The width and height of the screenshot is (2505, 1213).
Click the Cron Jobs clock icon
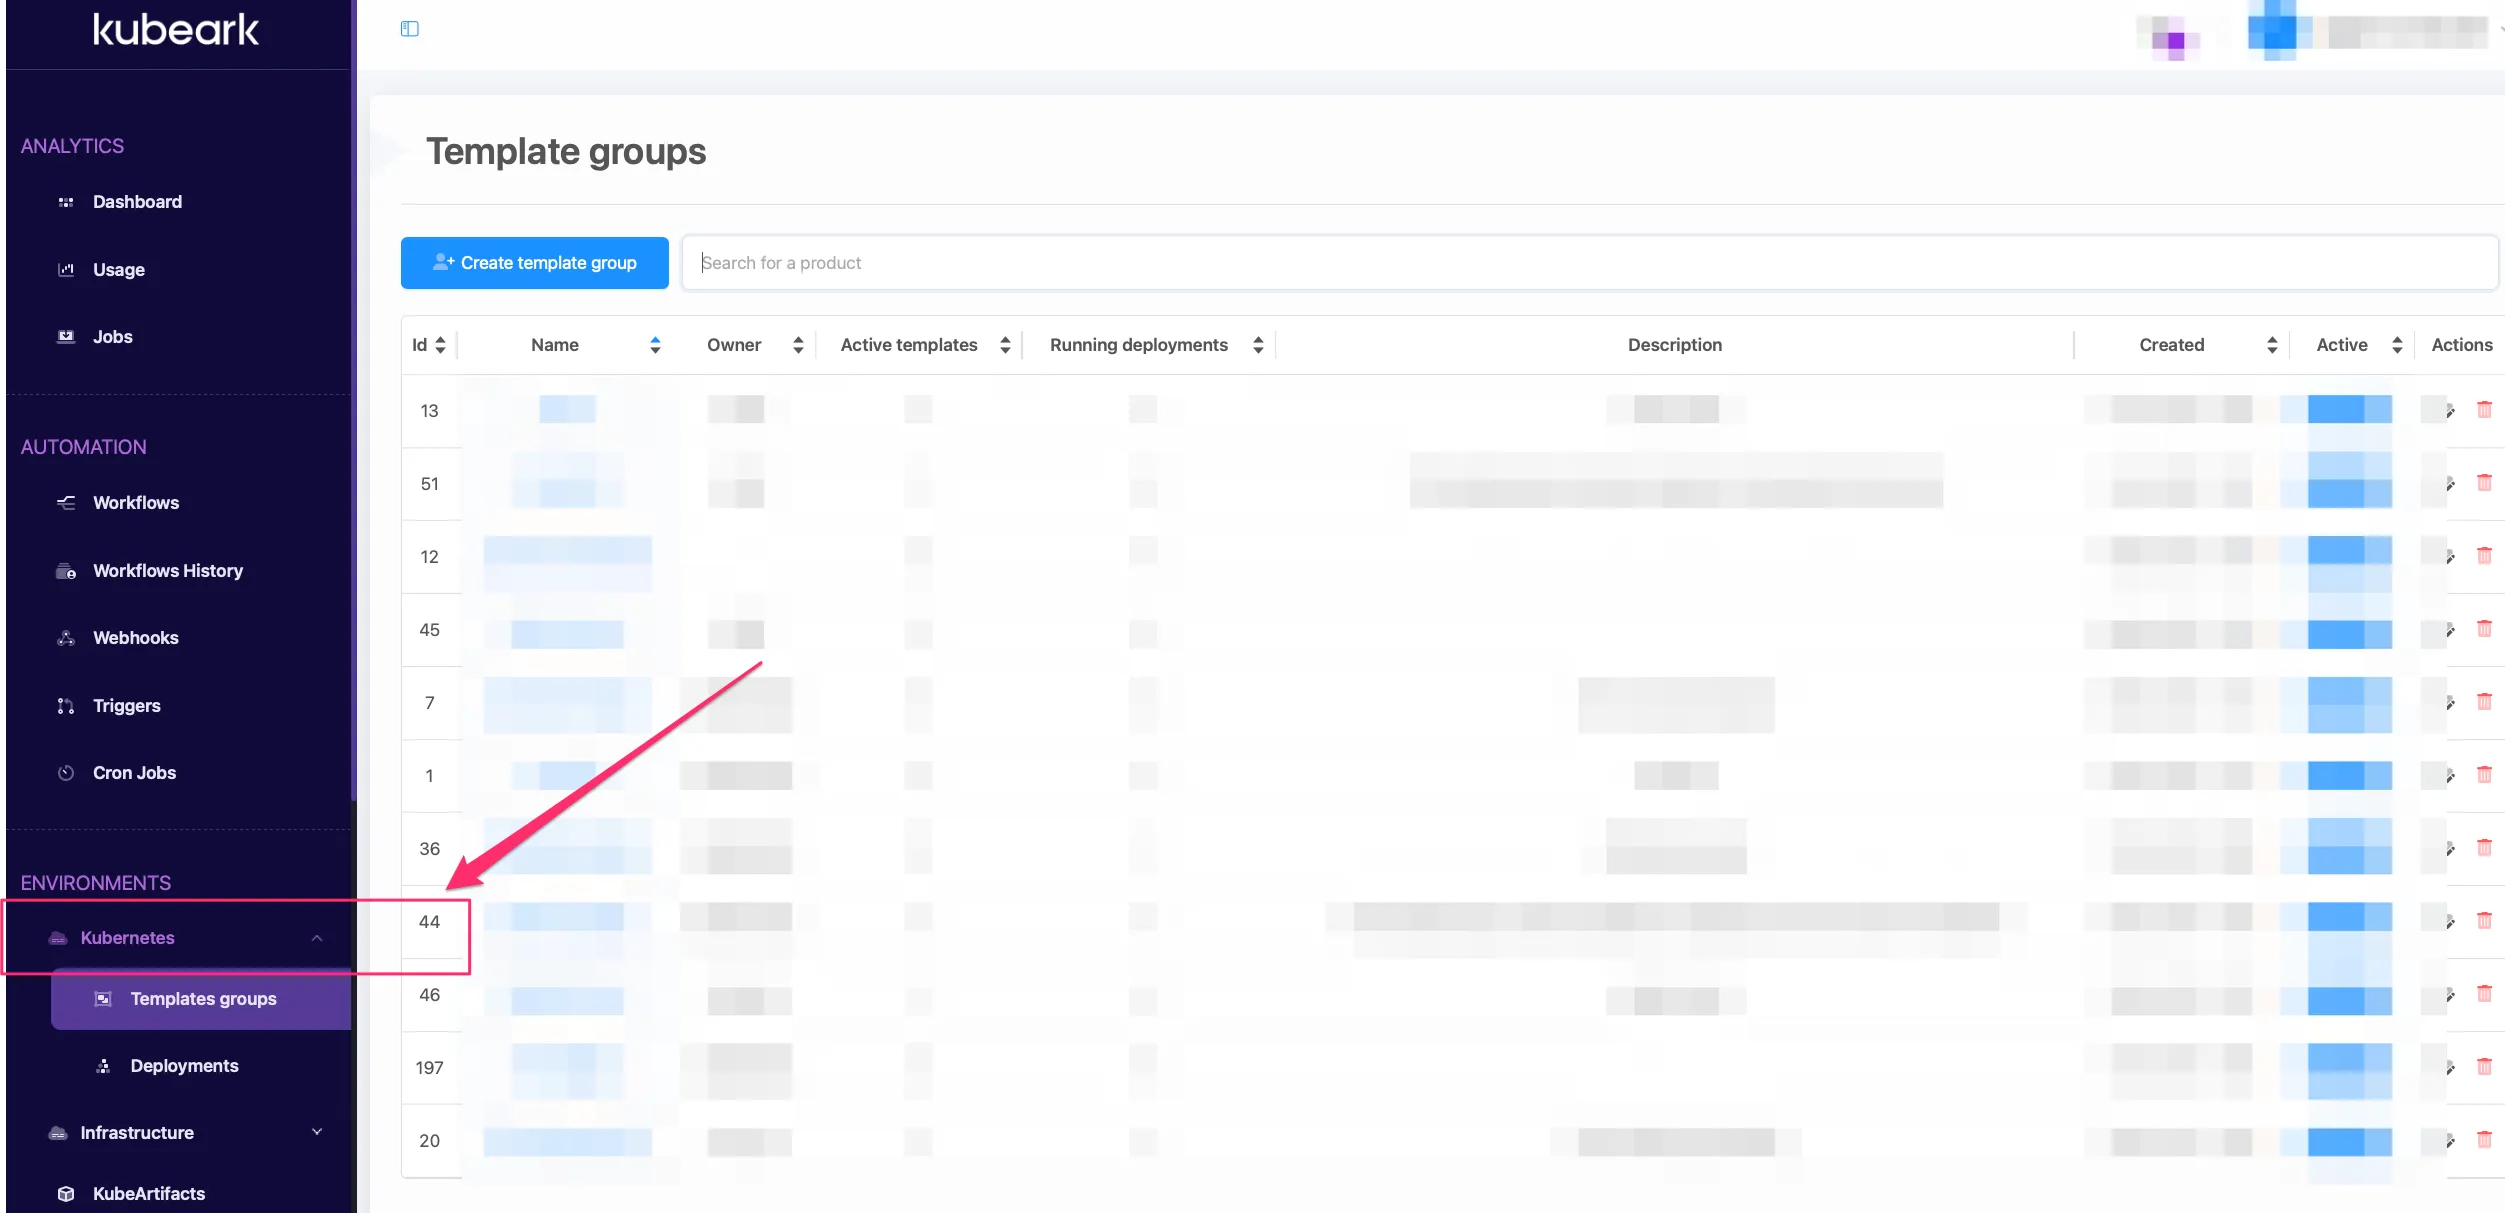point(66,773)
